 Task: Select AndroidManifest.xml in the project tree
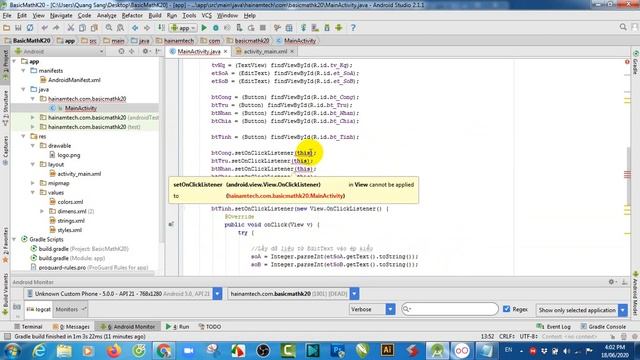[71, 80]
